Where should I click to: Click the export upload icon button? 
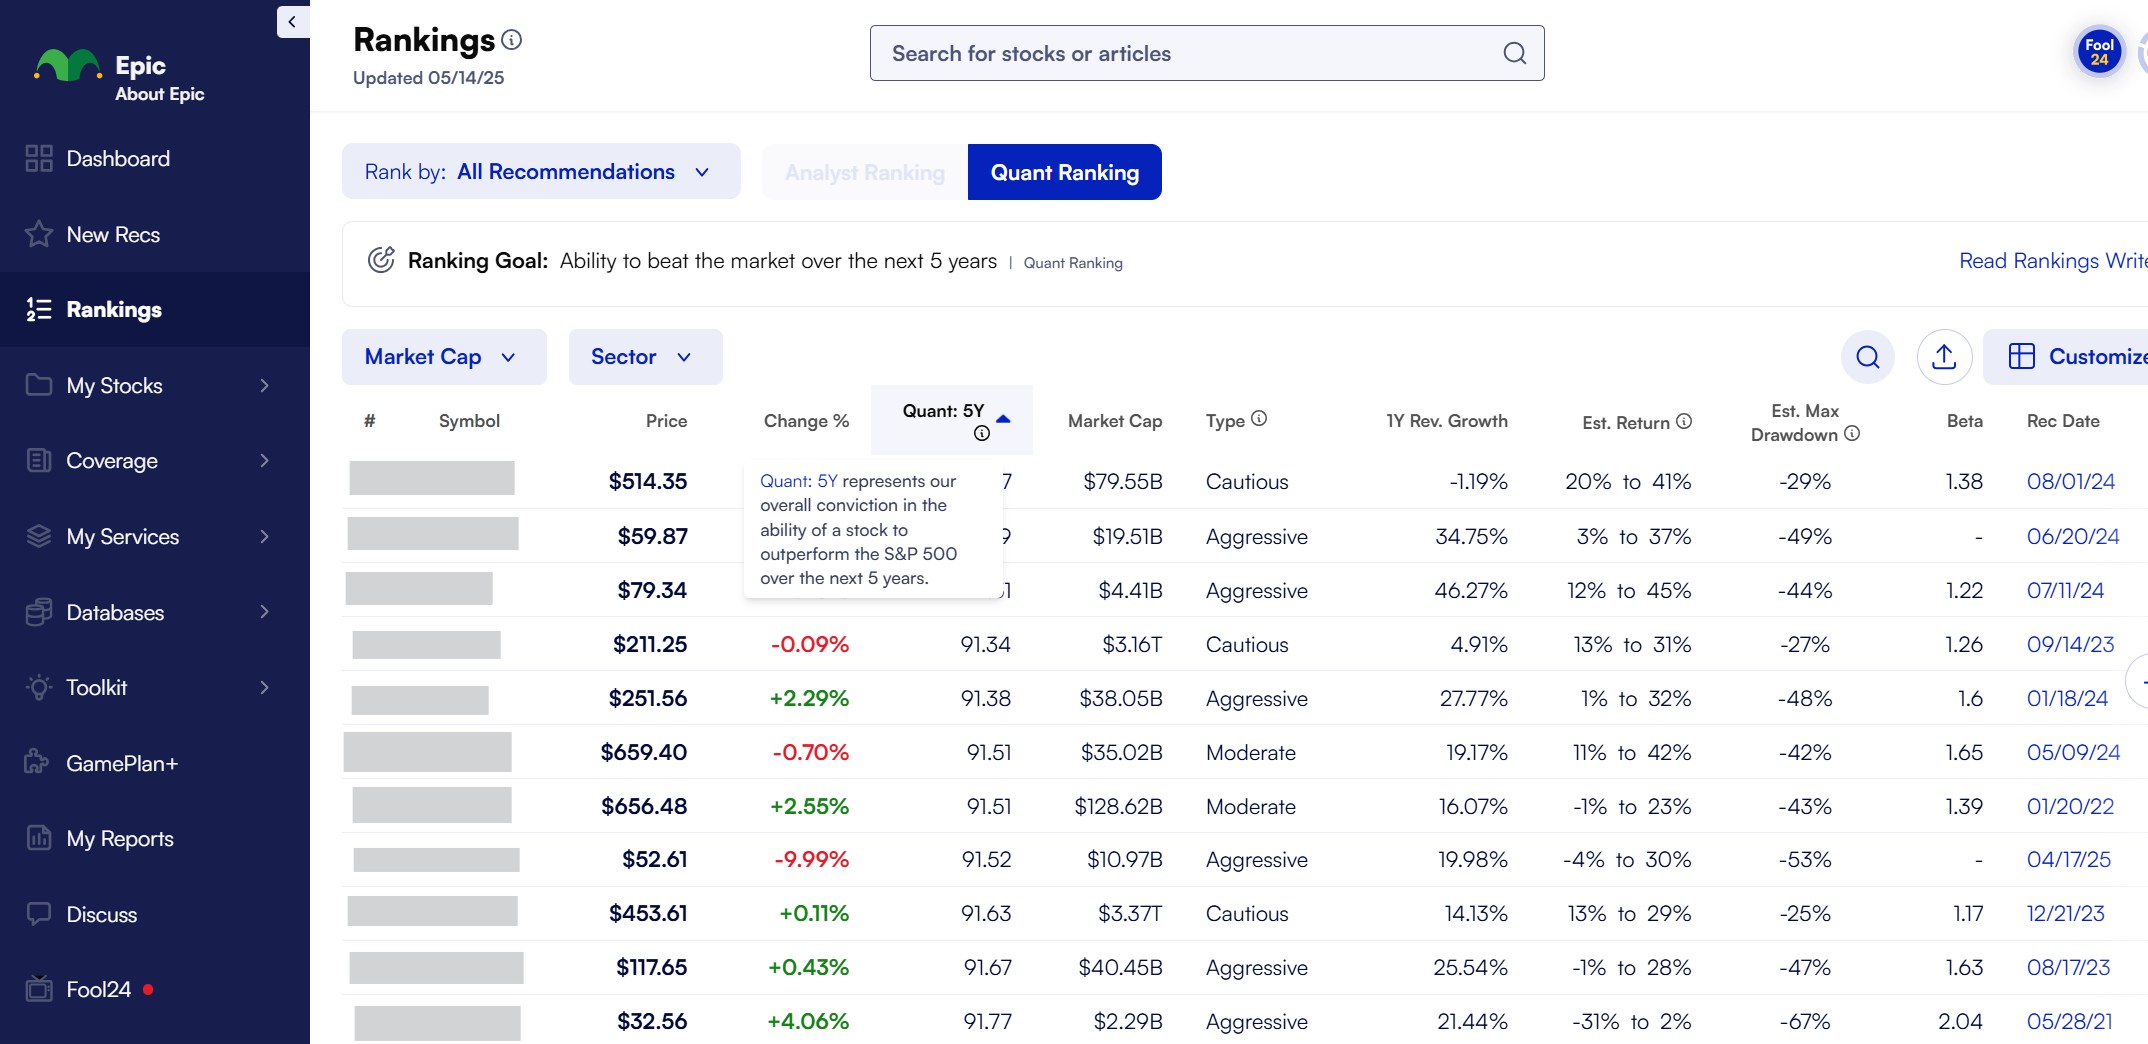1943,357
